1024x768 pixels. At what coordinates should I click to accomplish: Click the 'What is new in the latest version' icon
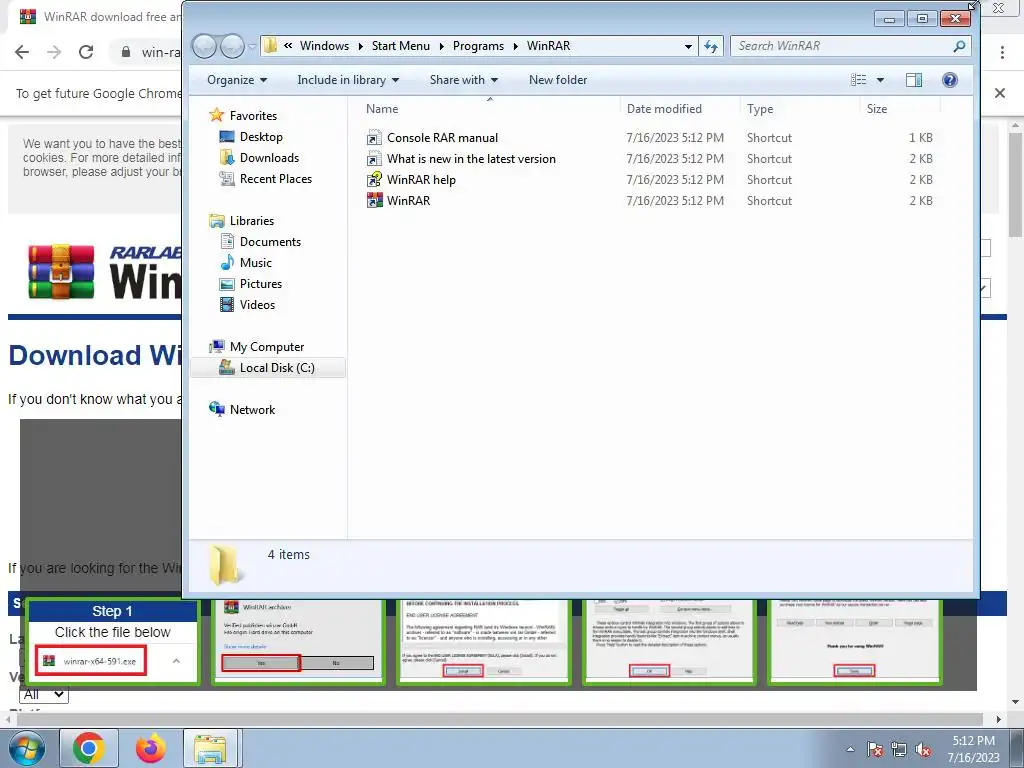374,159
